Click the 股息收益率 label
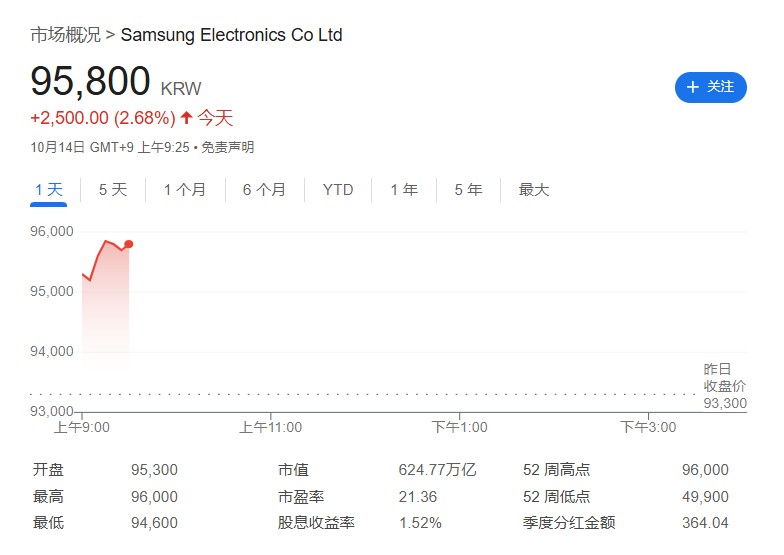Screen dimensions: 784x555 pyautogui.click(x=316, y=523)
